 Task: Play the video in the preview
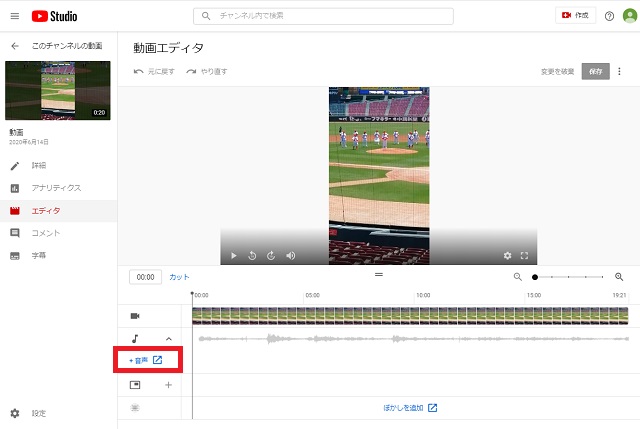tap(233, 256)
